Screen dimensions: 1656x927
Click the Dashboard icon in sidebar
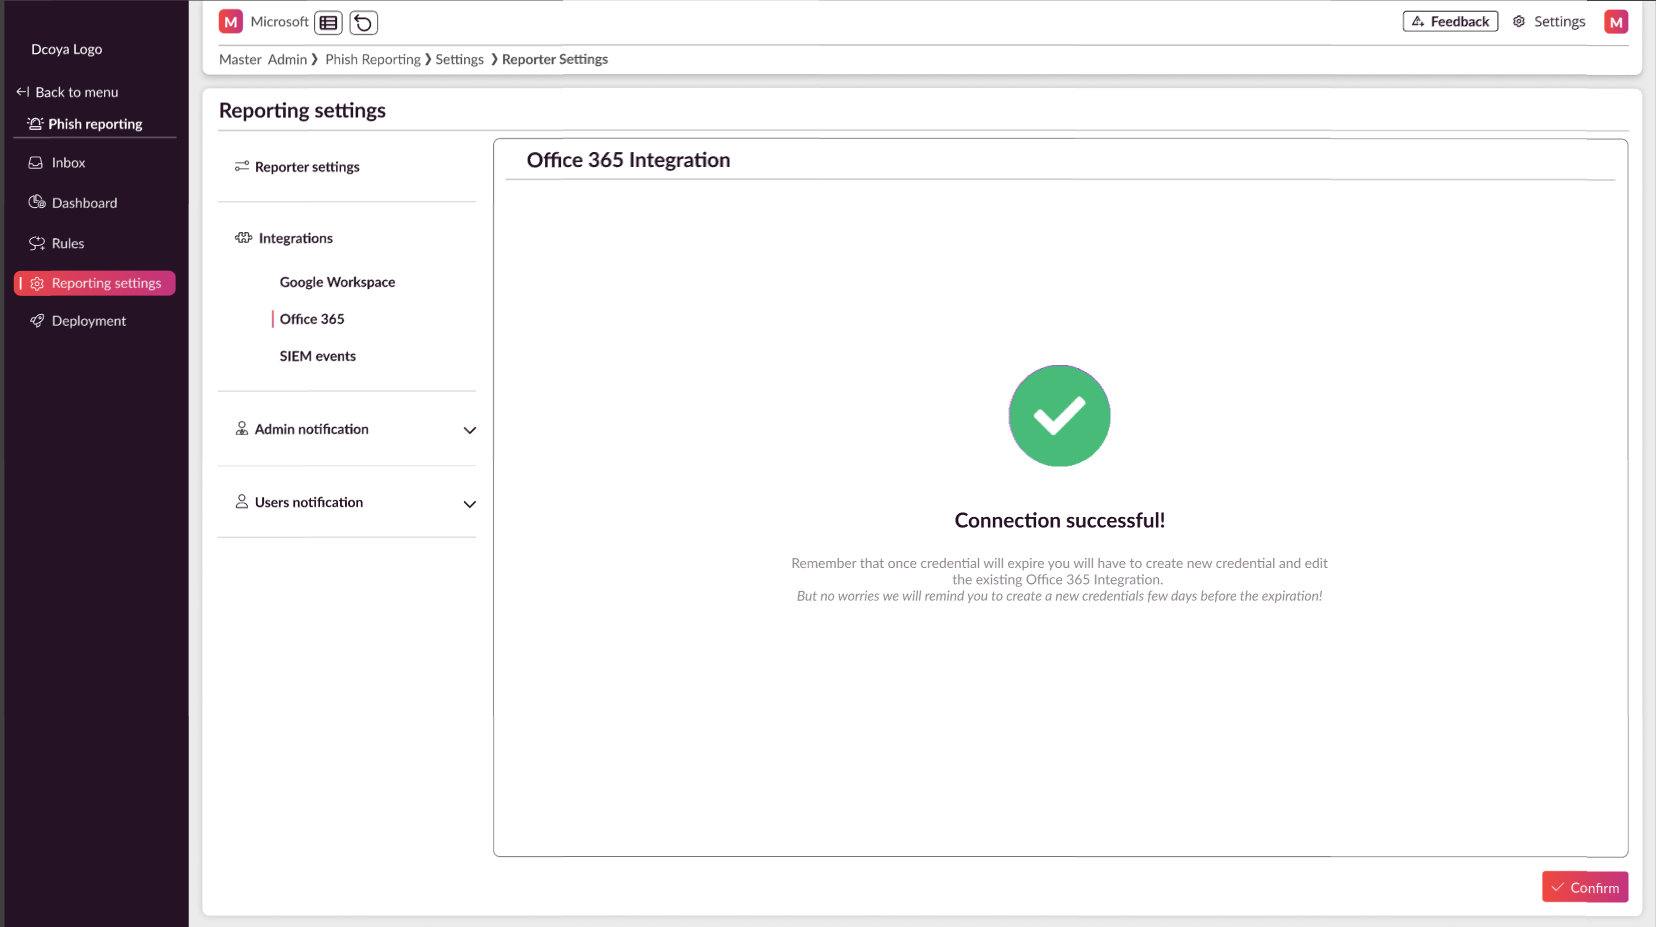37,203
